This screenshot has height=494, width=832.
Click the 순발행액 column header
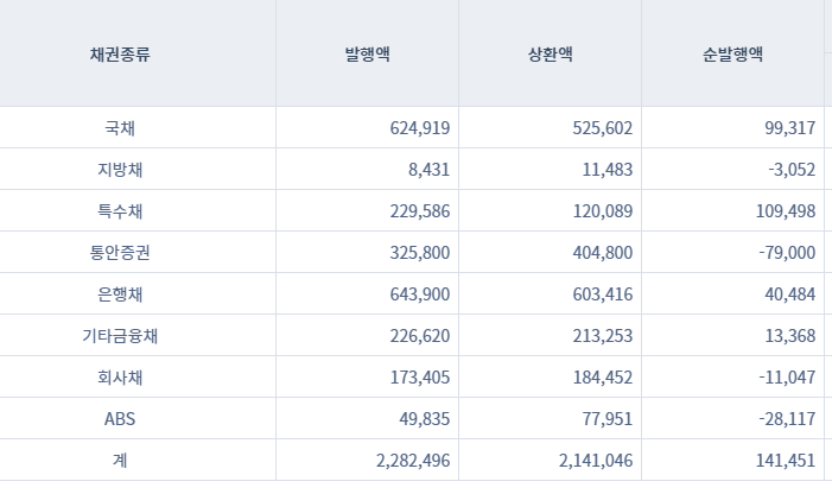(732, 54)
